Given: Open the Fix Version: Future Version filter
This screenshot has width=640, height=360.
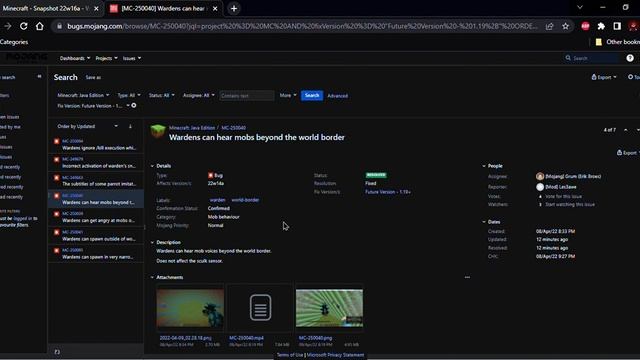Looking at the screenshot, I should click(93, 106).
